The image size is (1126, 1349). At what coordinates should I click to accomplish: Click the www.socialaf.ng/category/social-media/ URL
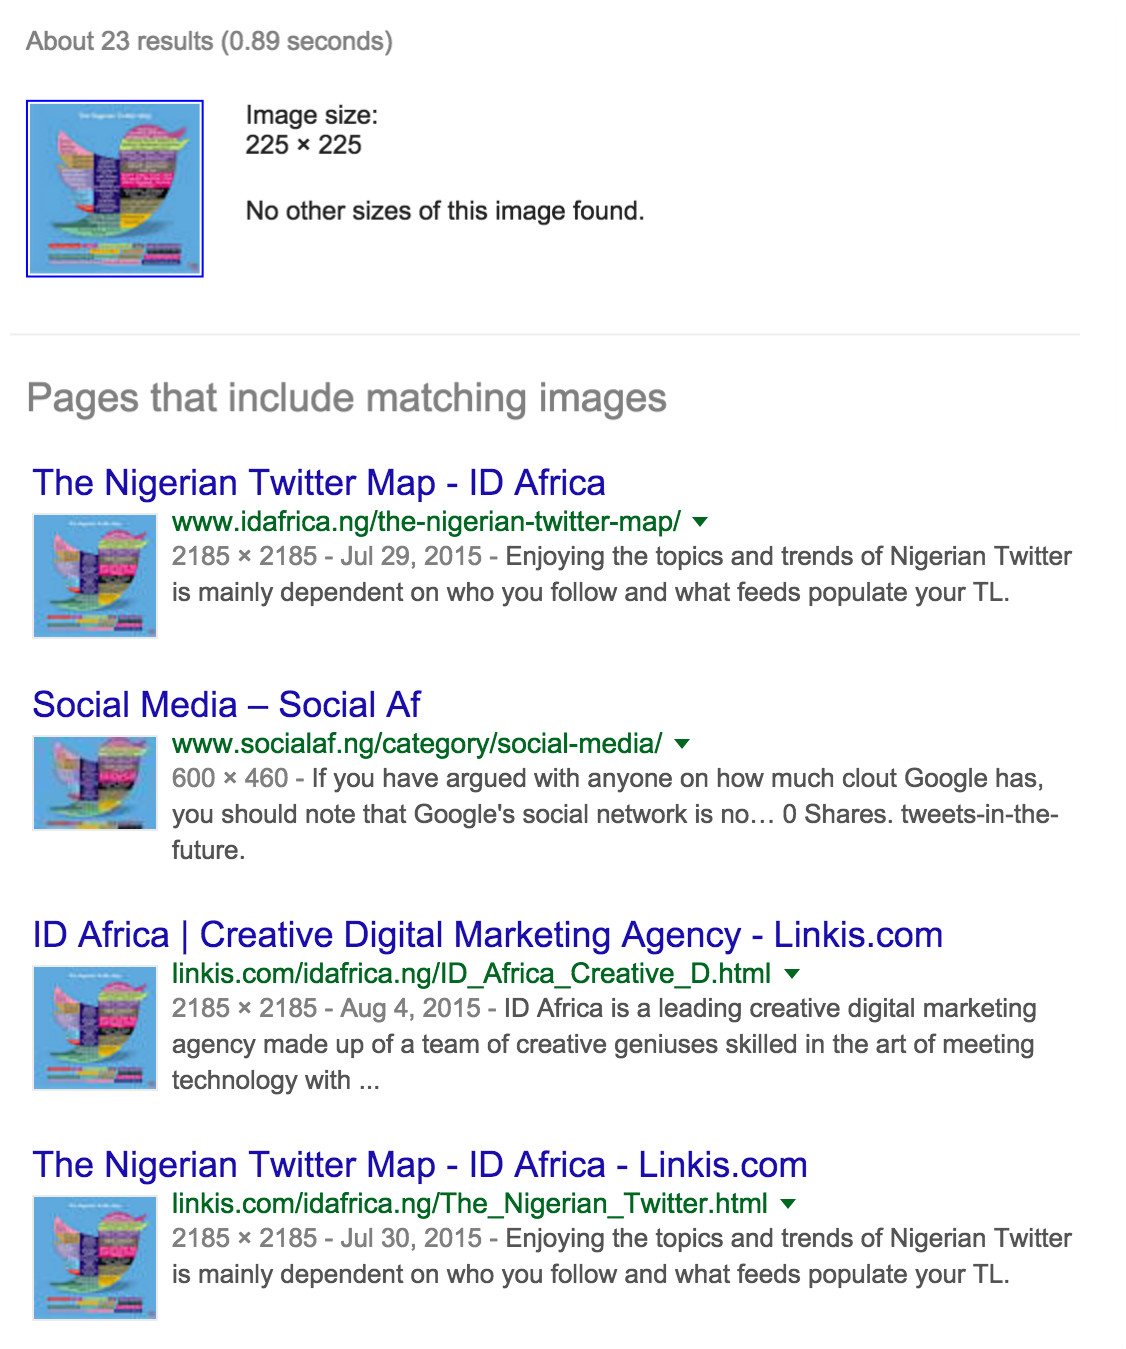[417, 744]
